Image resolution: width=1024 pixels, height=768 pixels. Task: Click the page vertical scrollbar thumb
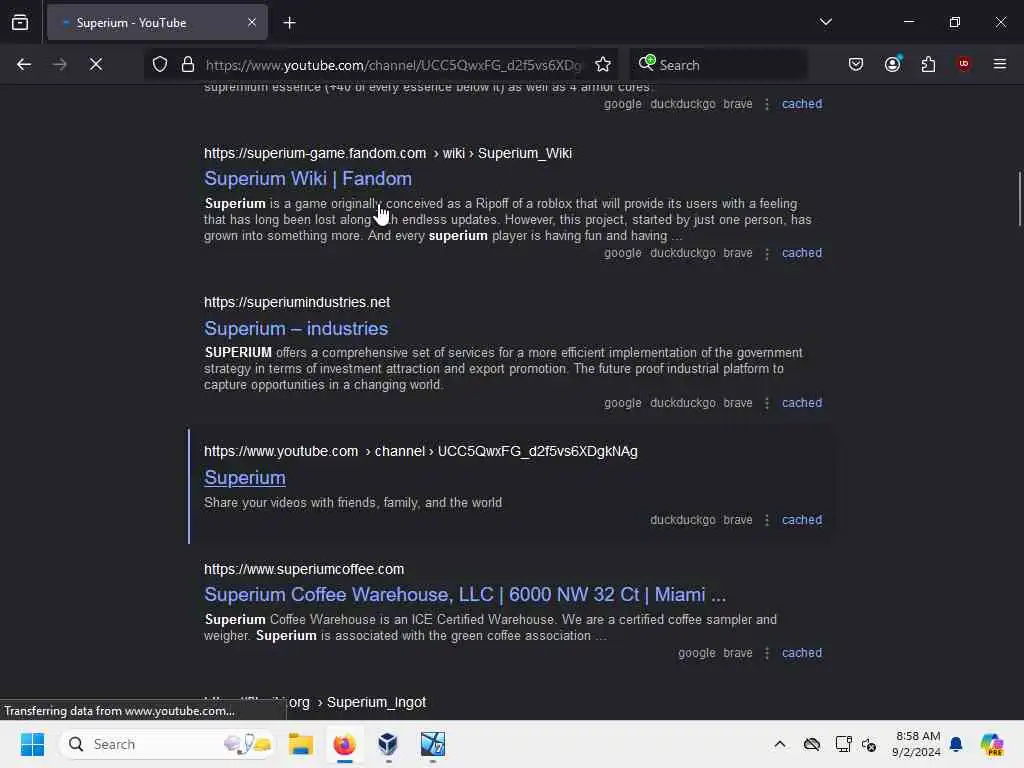pos(1019,199)
